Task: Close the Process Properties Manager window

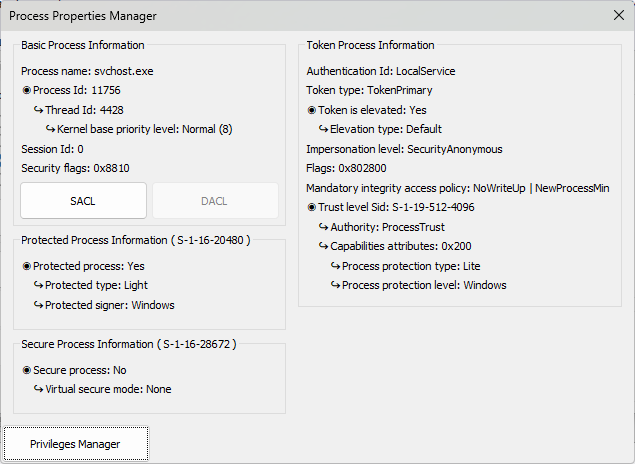Action: click(x=617, y=15)
